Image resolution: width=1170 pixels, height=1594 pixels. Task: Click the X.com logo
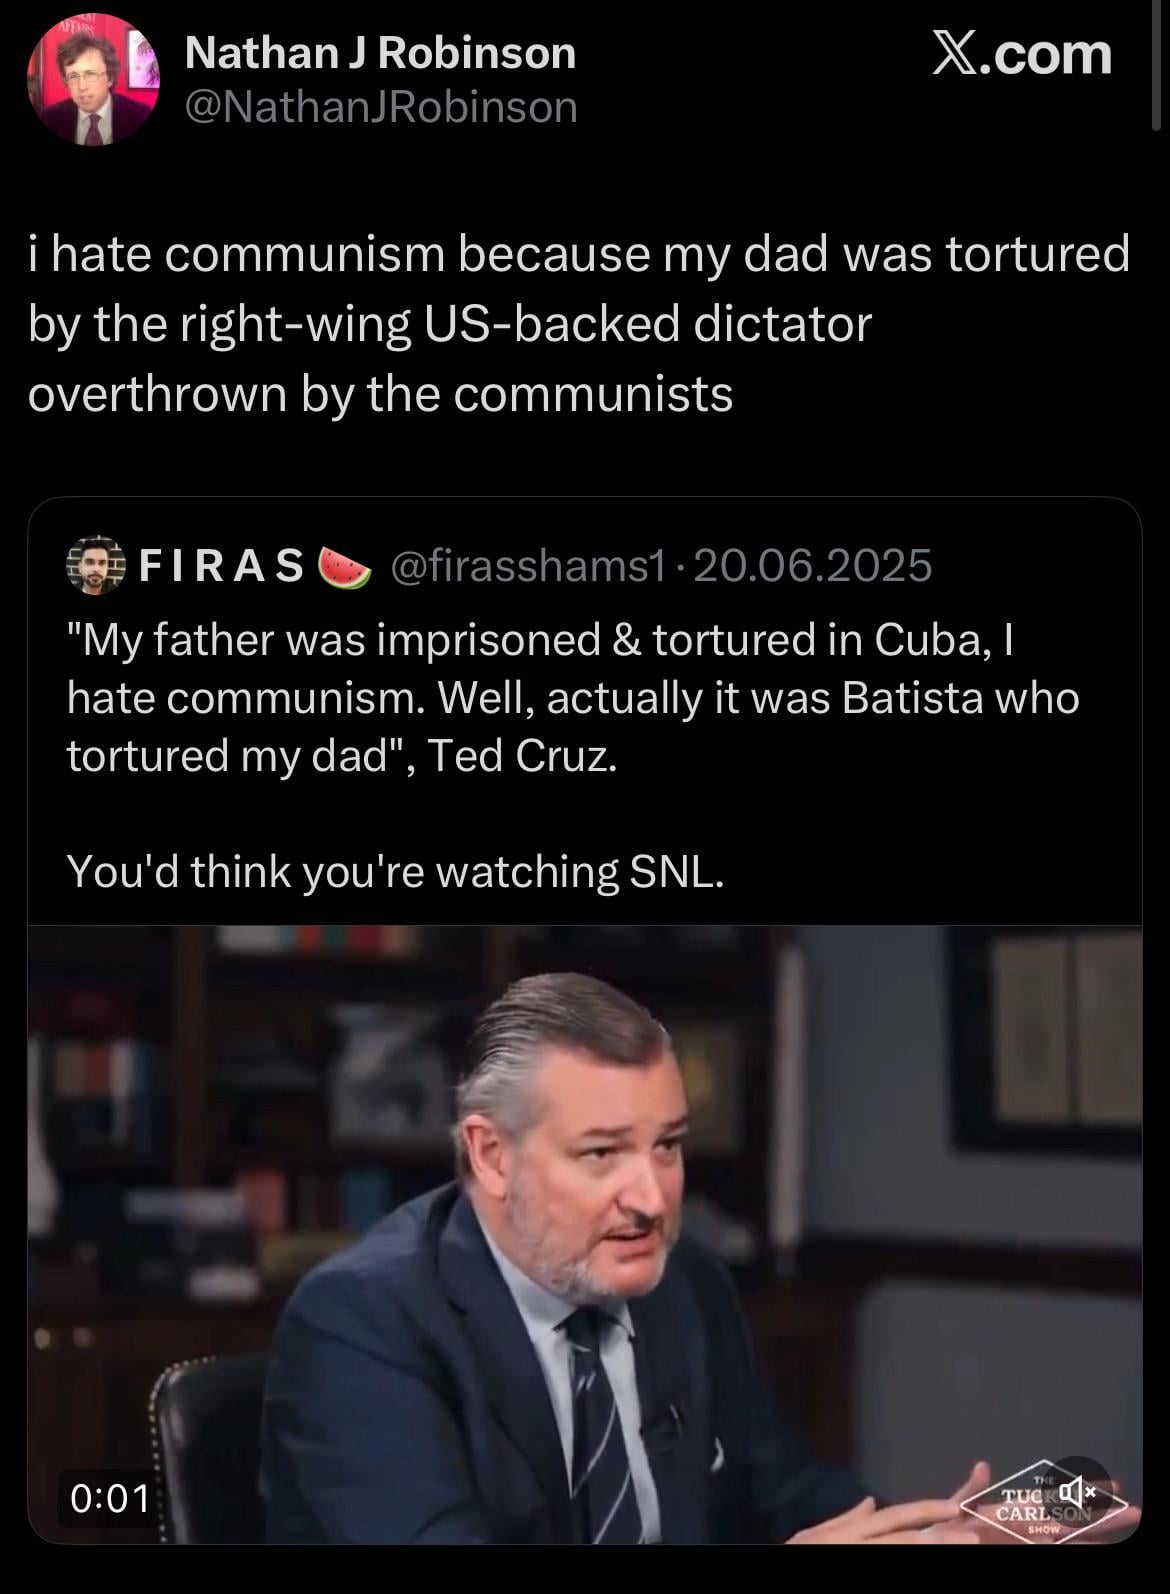coord(1021,54)
